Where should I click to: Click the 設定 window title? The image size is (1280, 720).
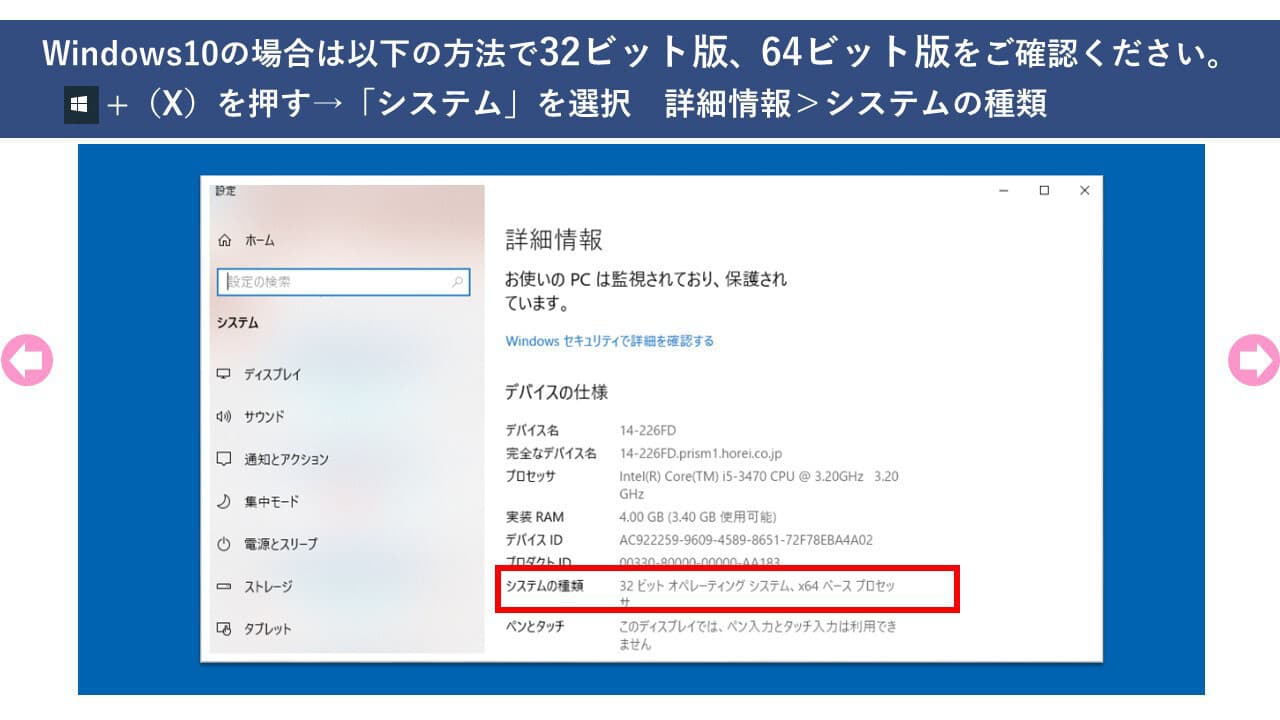(226, 191)
